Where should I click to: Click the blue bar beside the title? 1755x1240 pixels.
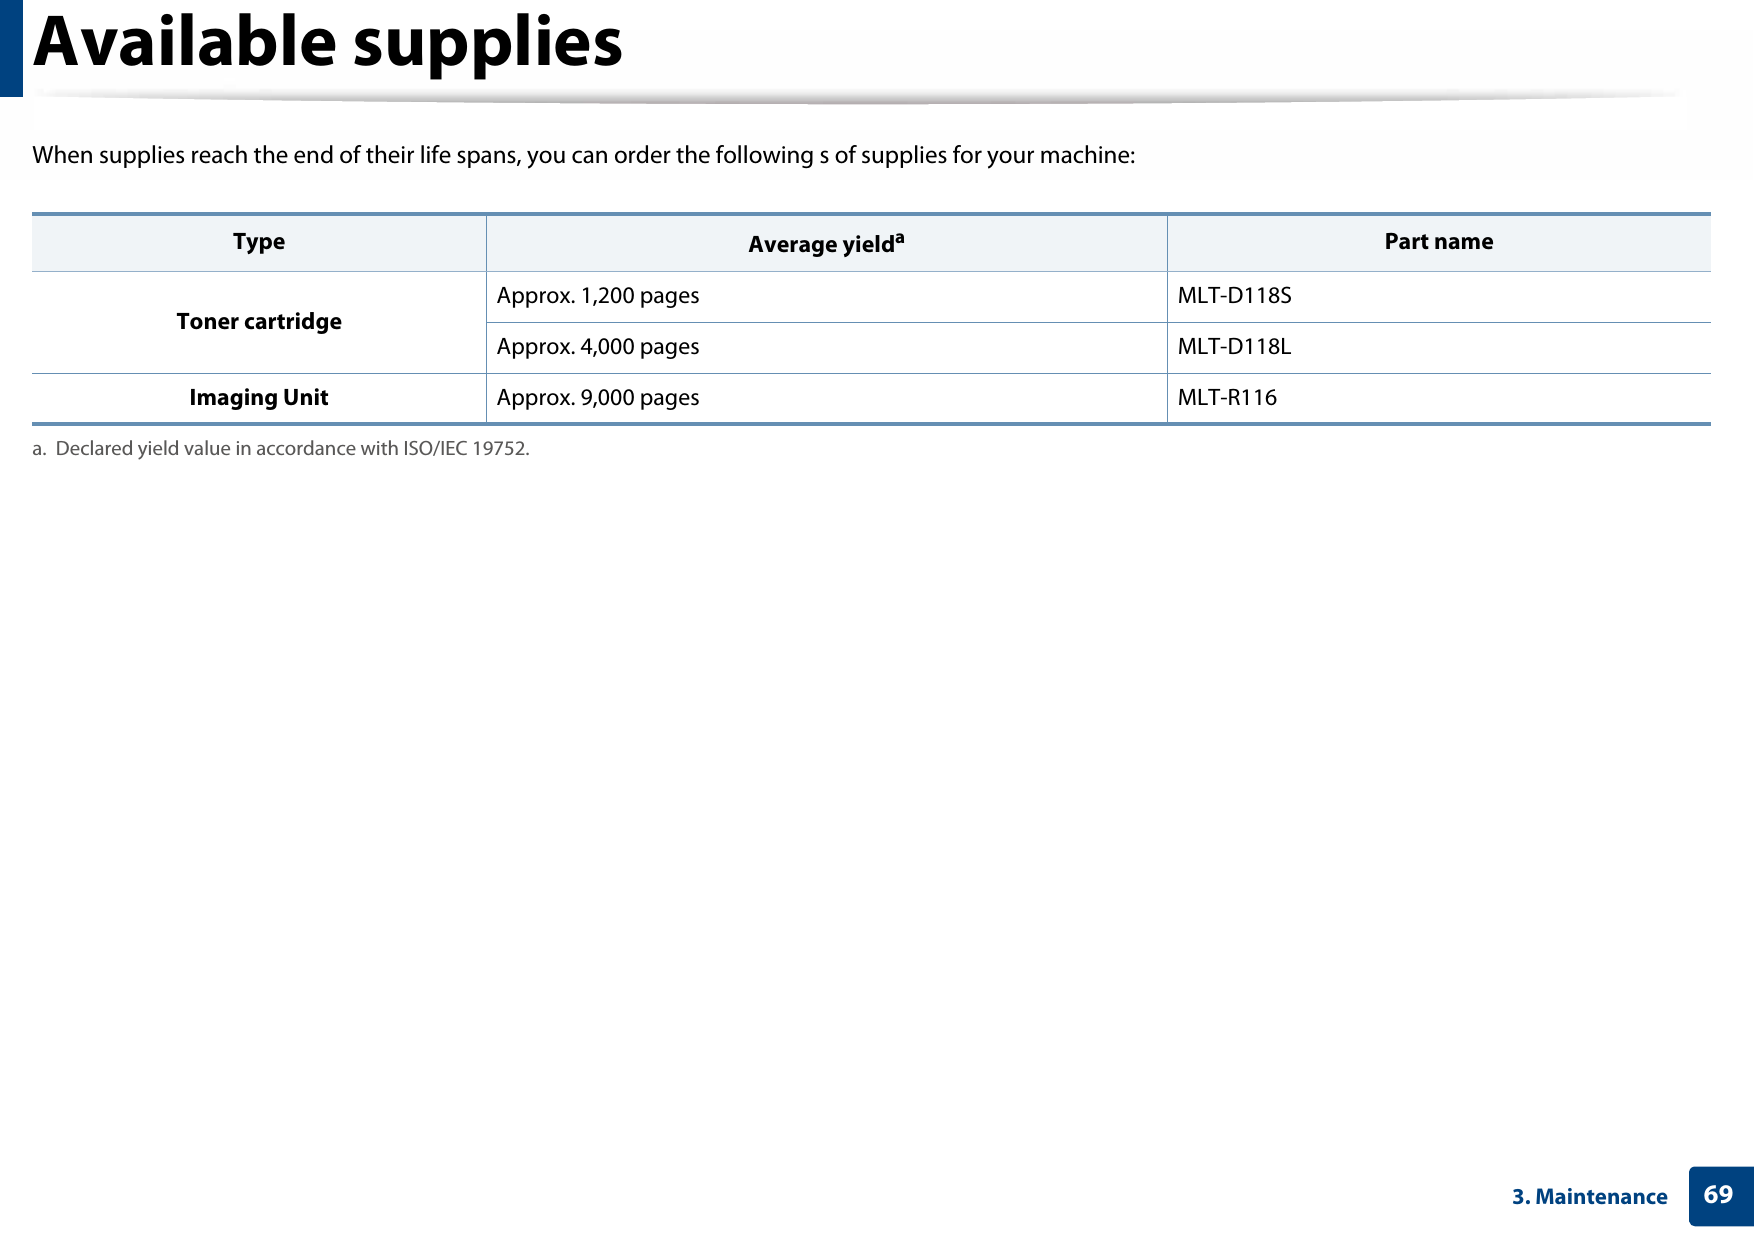[x=11, y=47]
